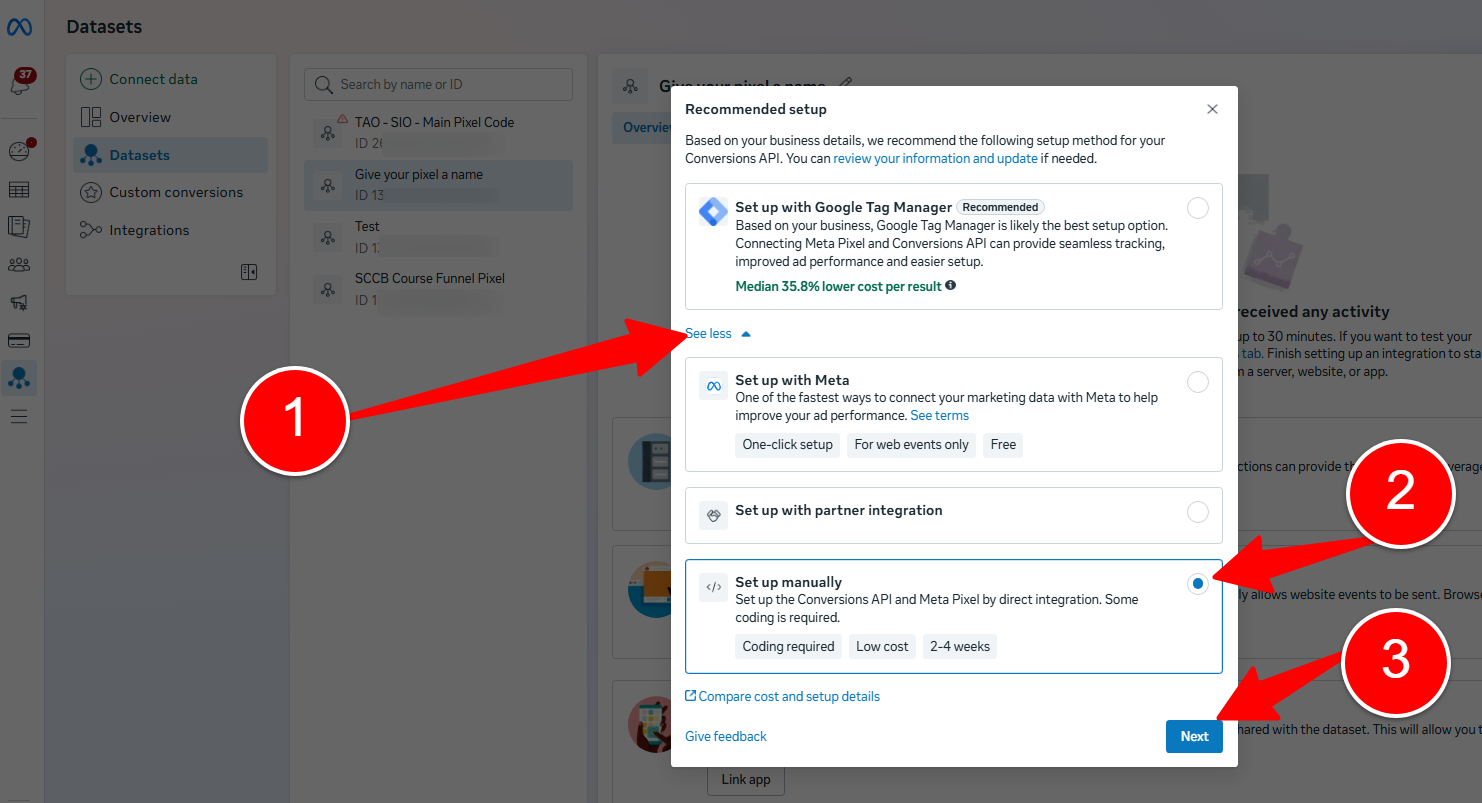Click the Link app button
Viewport: 1482px width, 803px height.
click(746, 779)
